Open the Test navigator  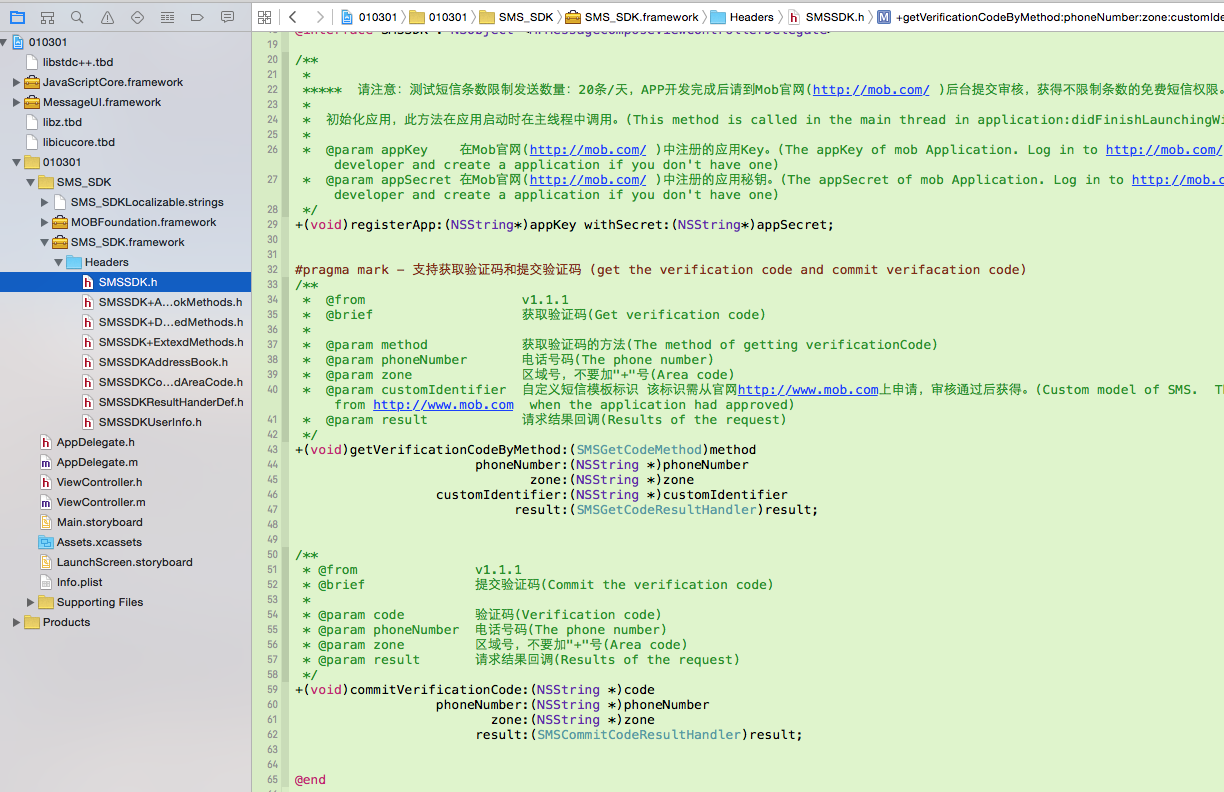coord(137,17)
